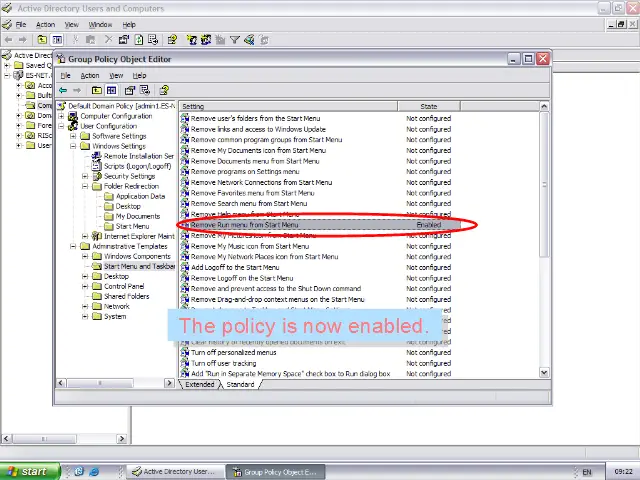Image resolution: width=640 pixels, height=480 pixels.
Task: Click right arrow of policy tree horizontal scrollbar
Action: click(x=169, y=383)
